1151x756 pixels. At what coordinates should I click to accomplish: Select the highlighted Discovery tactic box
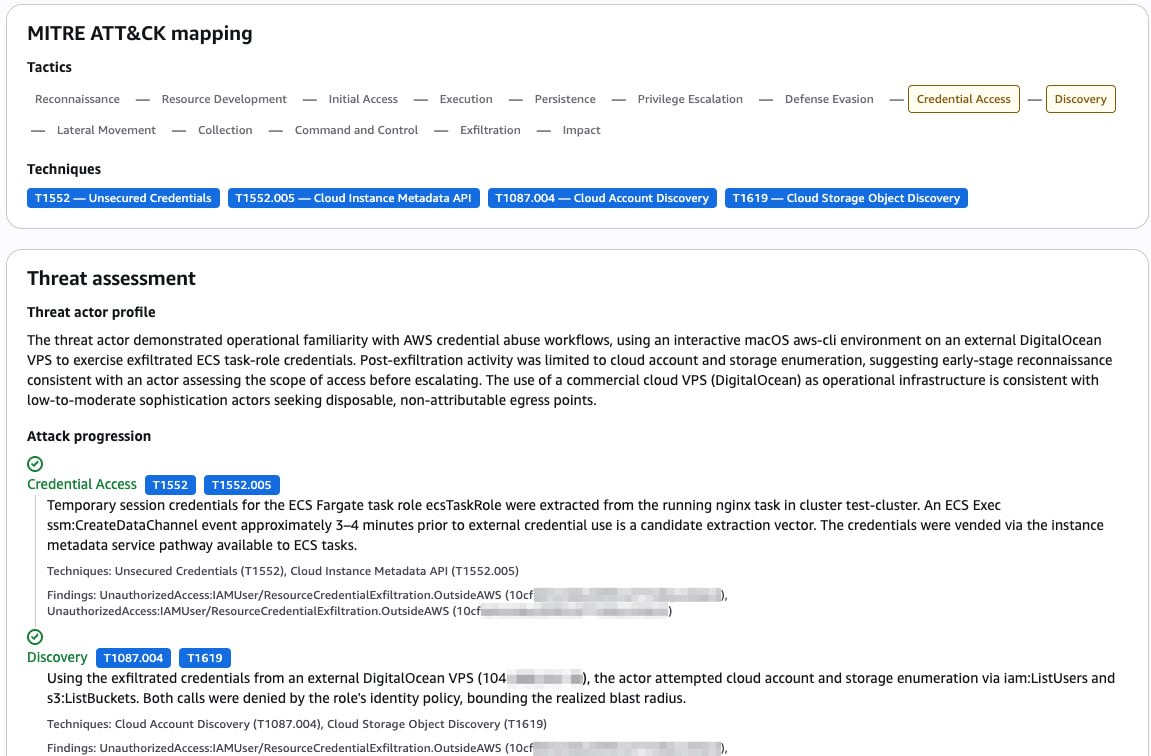click(1080, 99)
